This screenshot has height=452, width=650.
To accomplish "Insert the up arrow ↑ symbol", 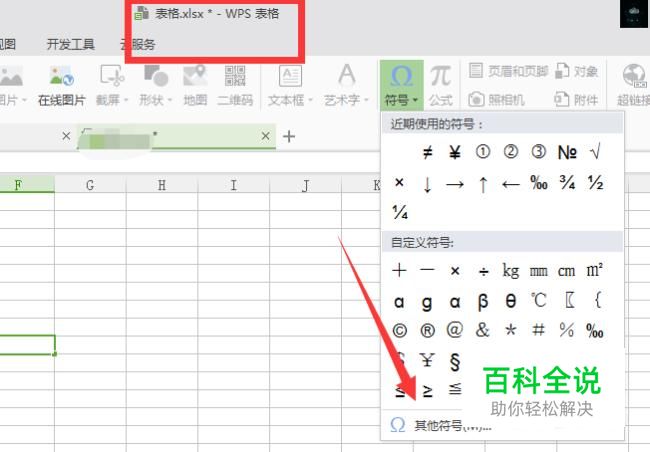I will point(483,185).
